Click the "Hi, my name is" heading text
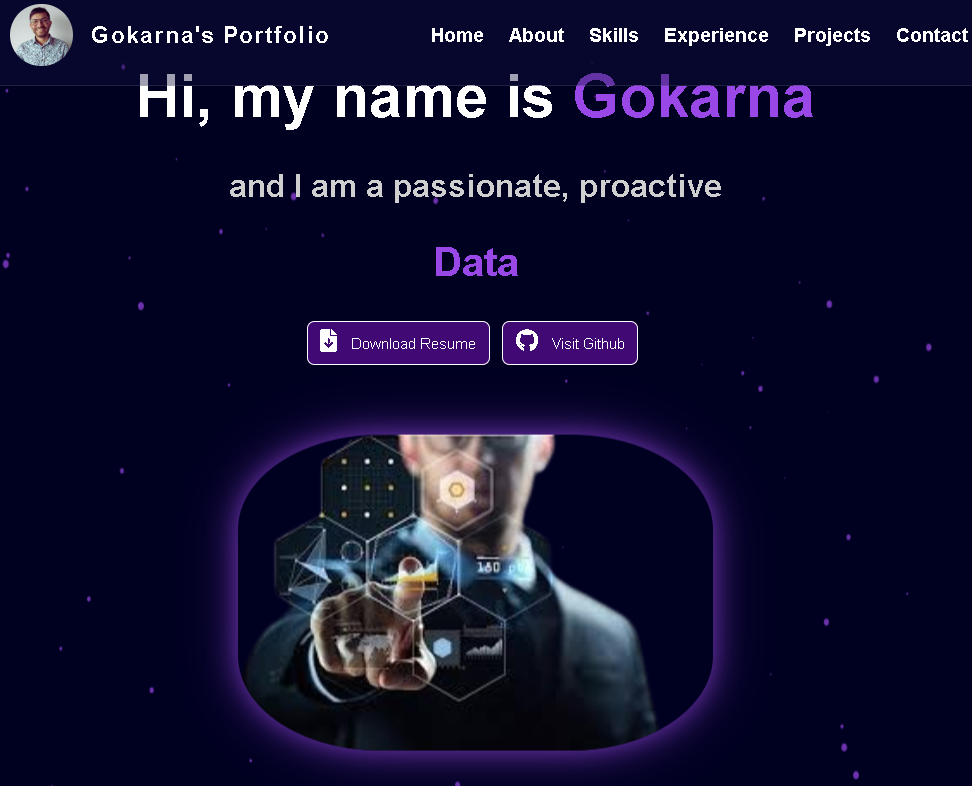972x786 pixels. [345, 98]
